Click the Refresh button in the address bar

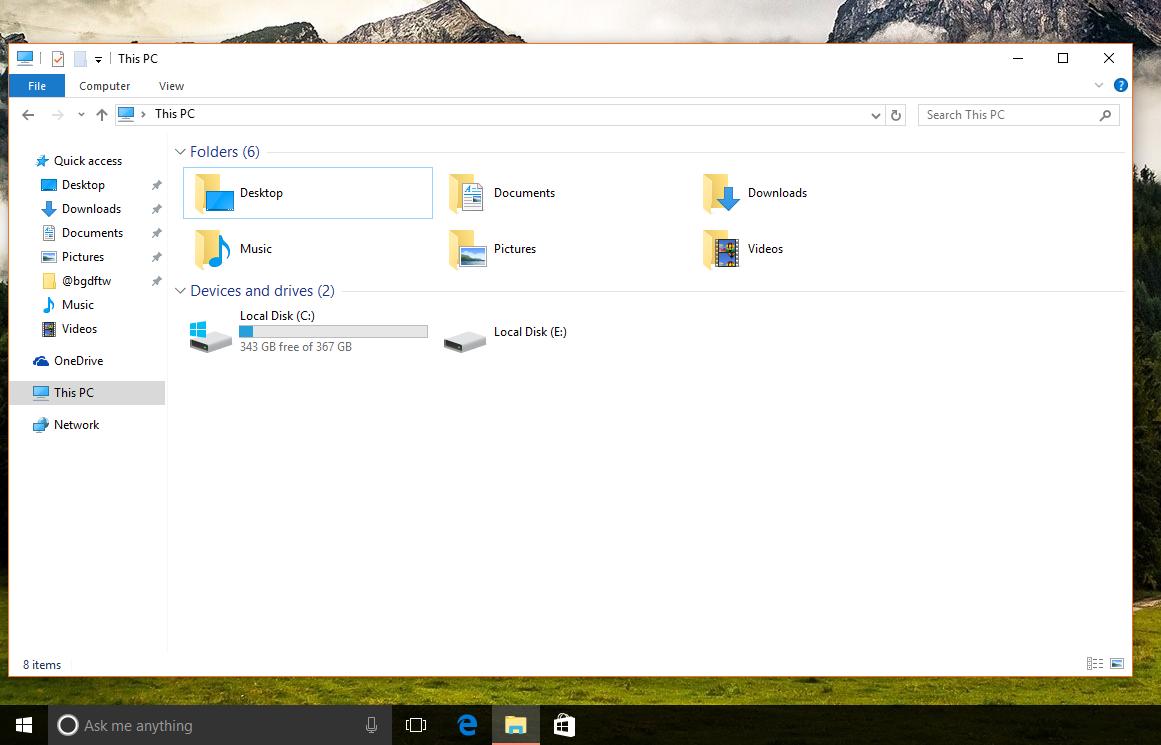click(x=896, y=115)
